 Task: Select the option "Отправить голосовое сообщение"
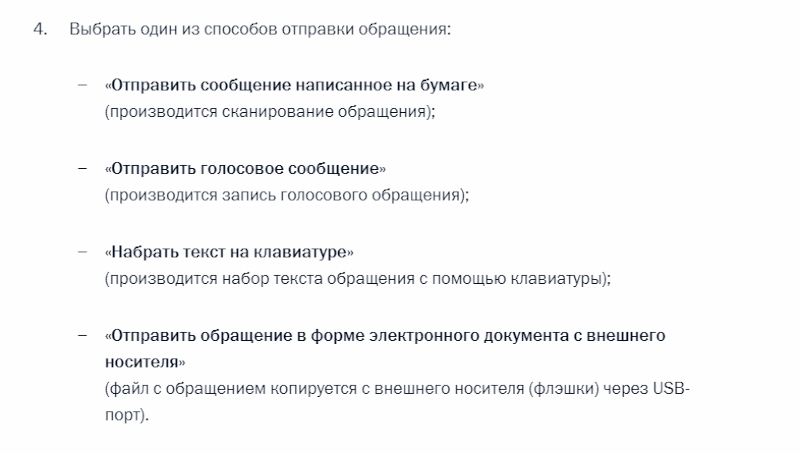(245, 168)
